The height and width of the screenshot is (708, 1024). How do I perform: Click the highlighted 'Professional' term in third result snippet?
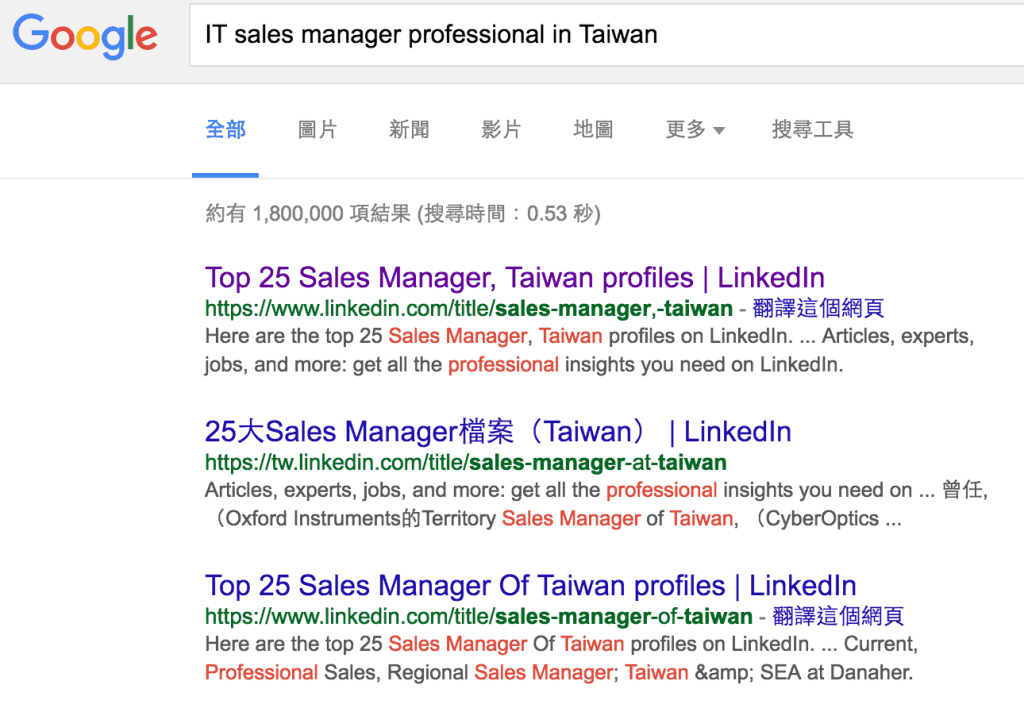[261, 672]
